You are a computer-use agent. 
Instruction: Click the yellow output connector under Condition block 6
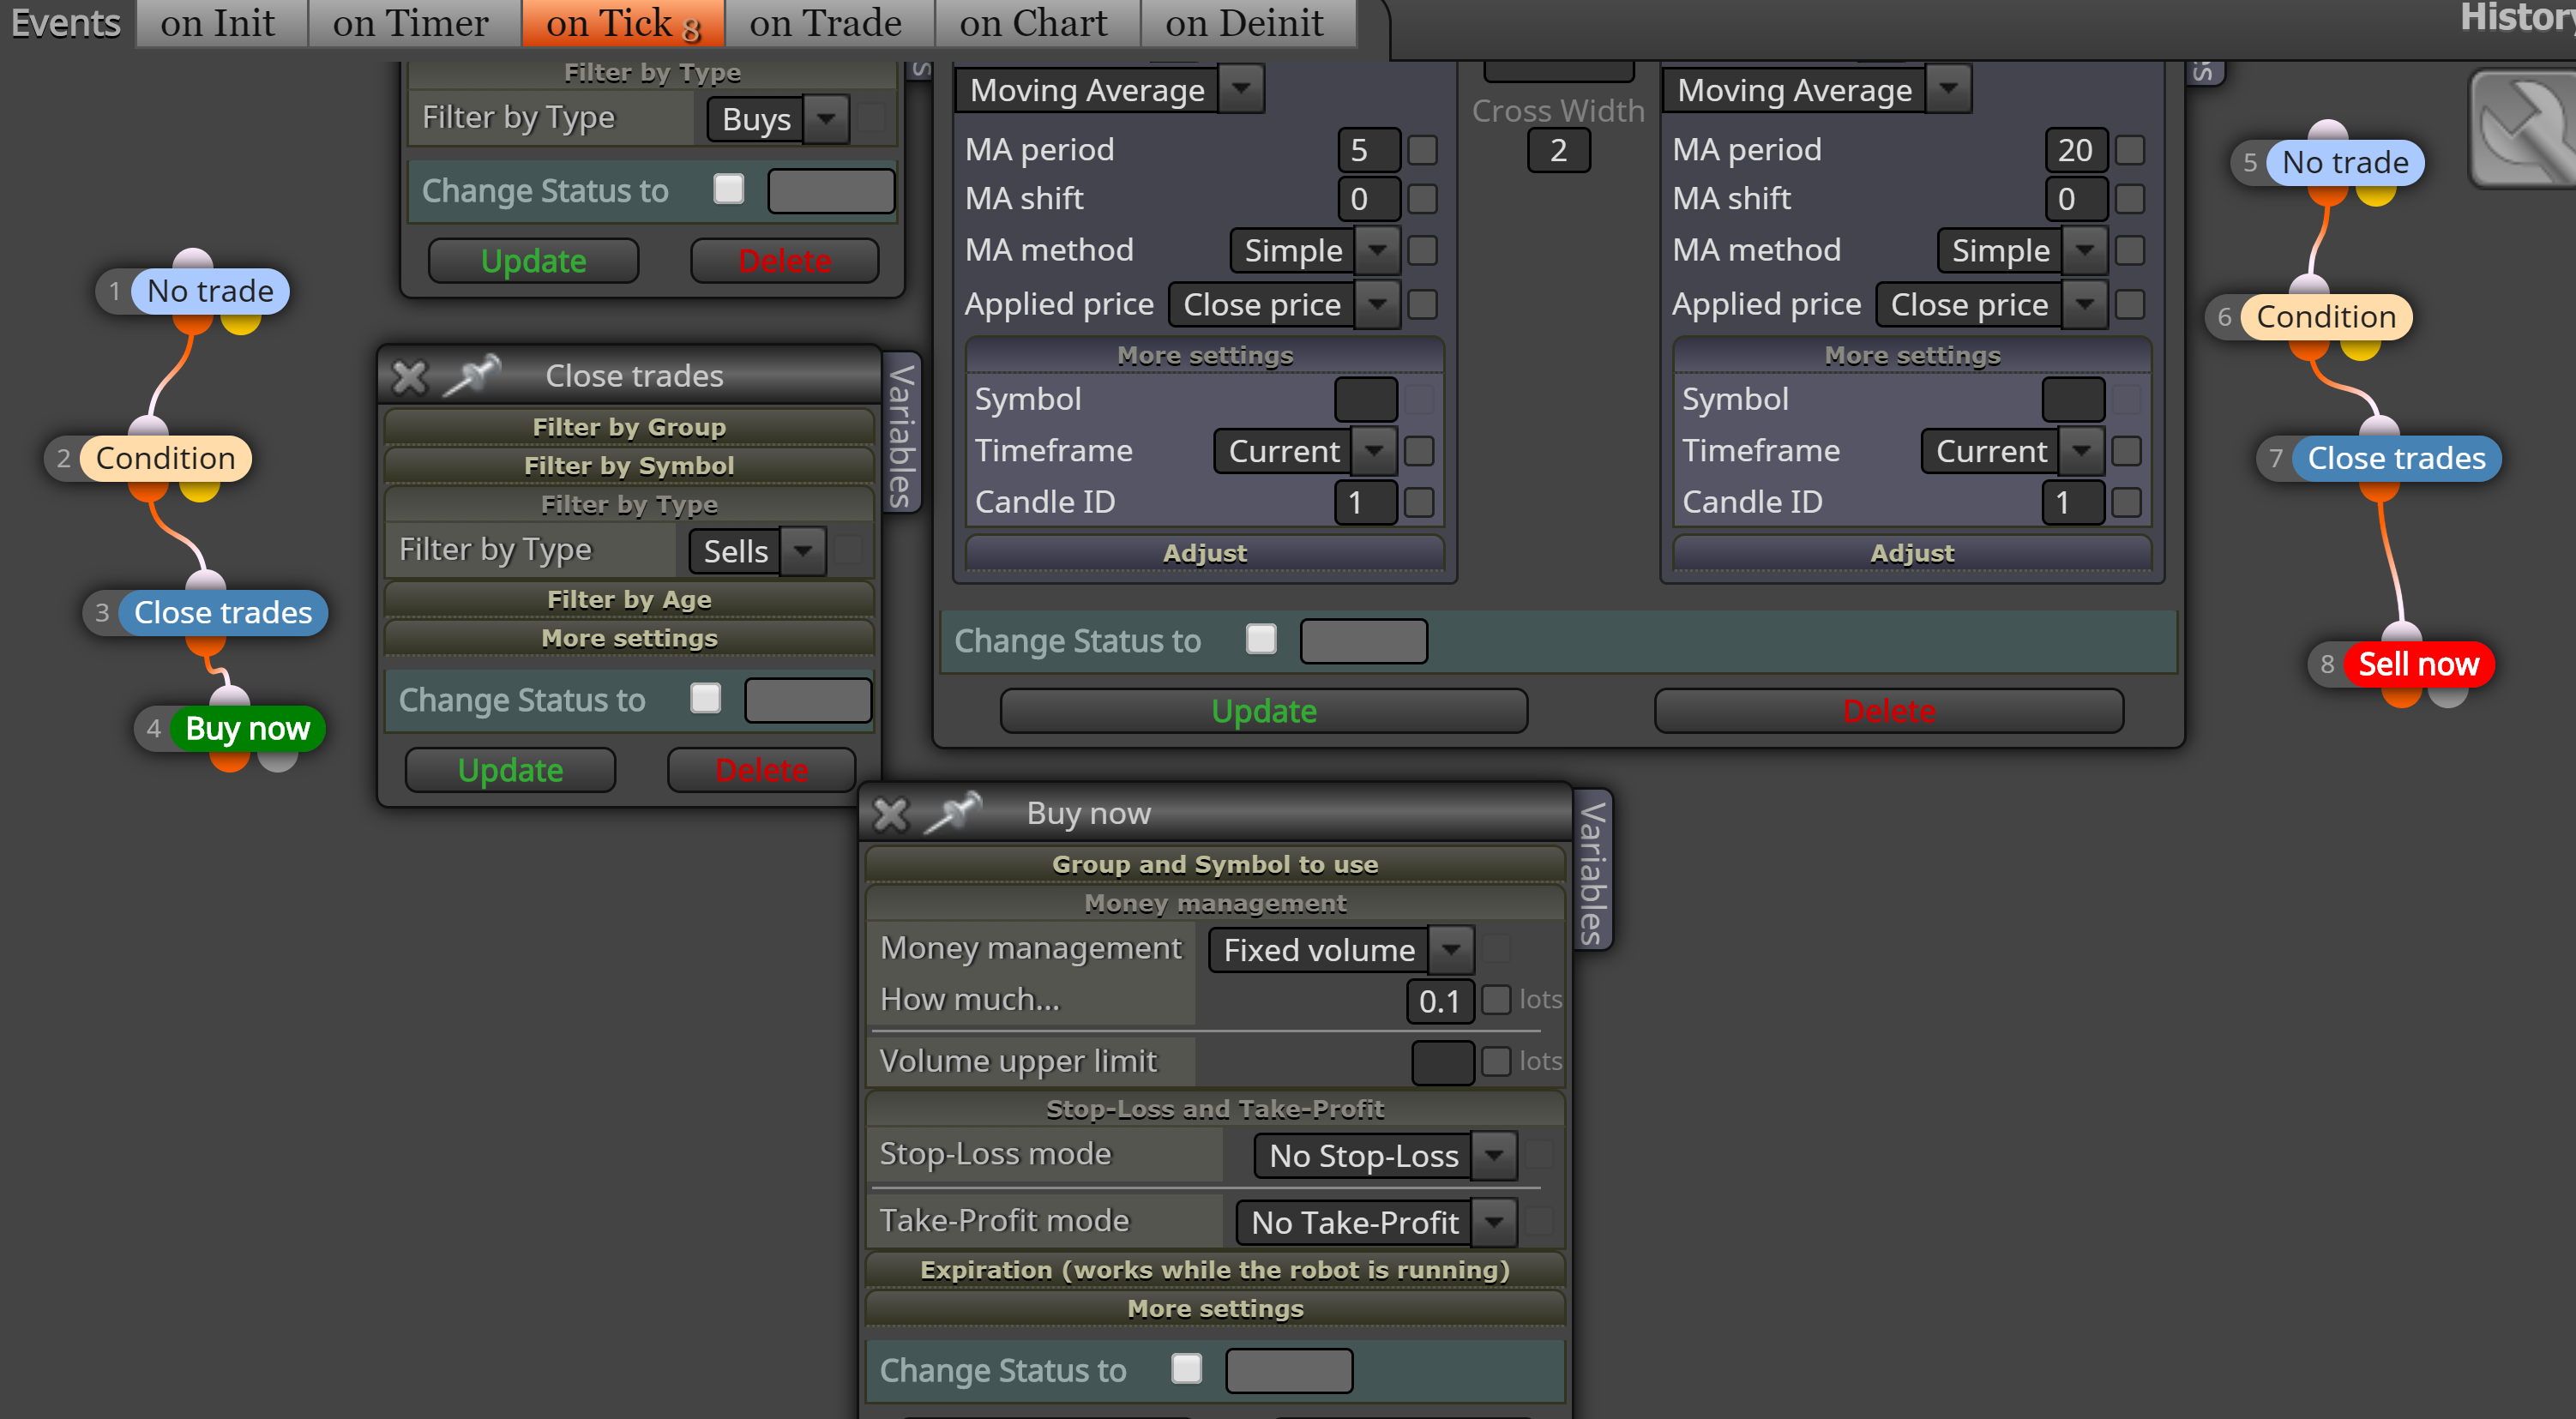2360,349
